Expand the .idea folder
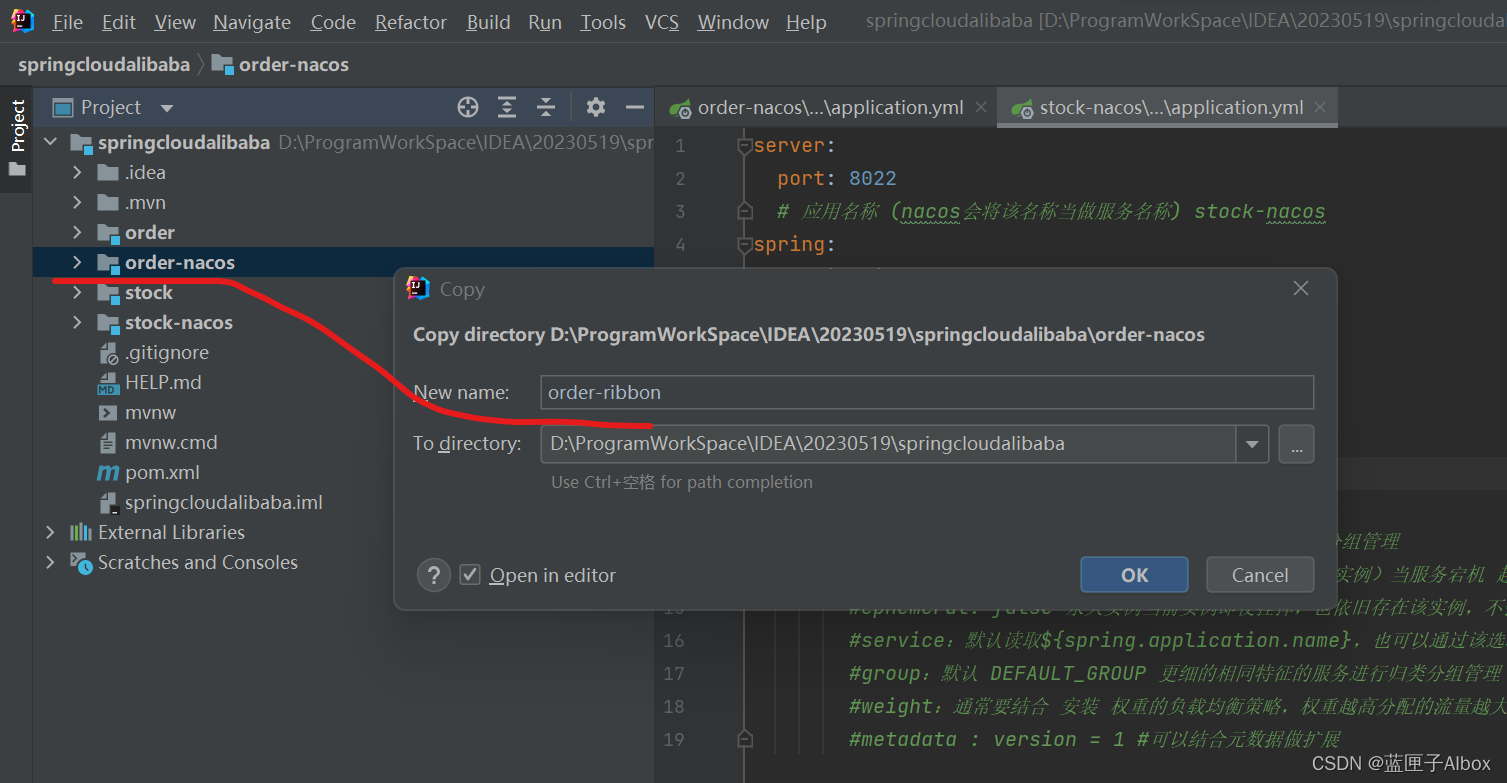Image resolution: width=1507 pixels, height=783 pixels. pyautogui.click(x=78, y=172)
